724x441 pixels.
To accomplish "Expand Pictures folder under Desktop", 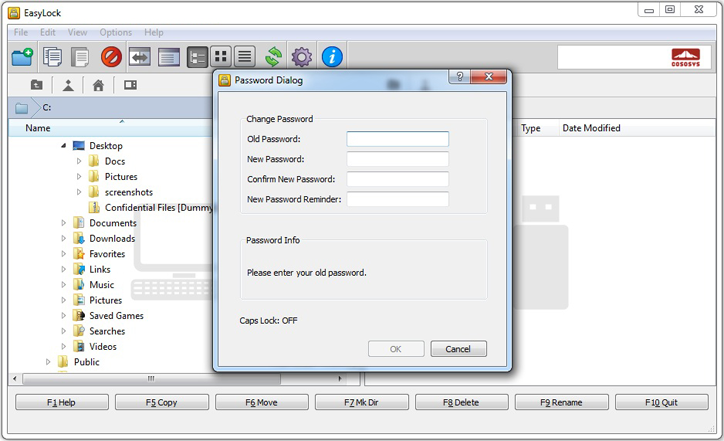I will (79, 176).
